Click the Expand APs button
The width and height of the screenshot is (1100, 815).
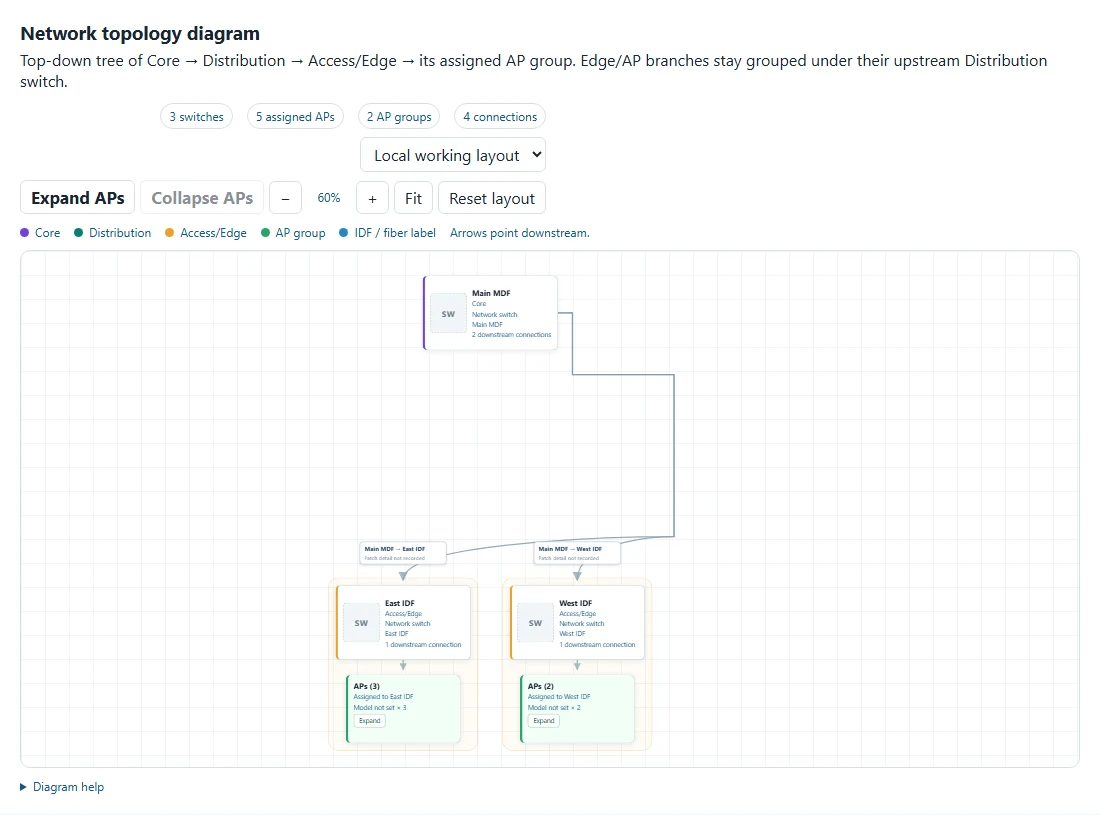click(77, 198)
